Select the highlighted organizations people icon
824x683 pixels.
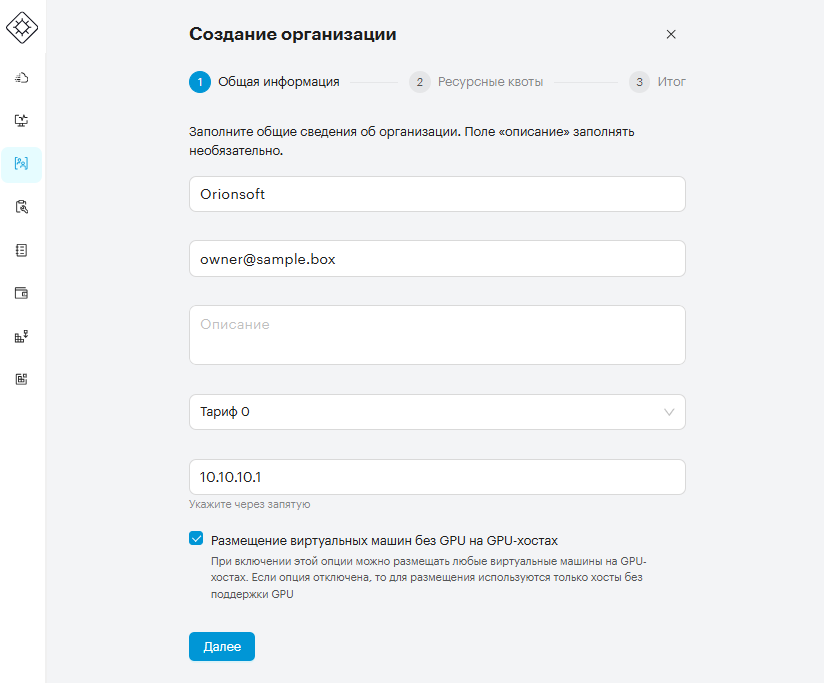coord(22,164)
